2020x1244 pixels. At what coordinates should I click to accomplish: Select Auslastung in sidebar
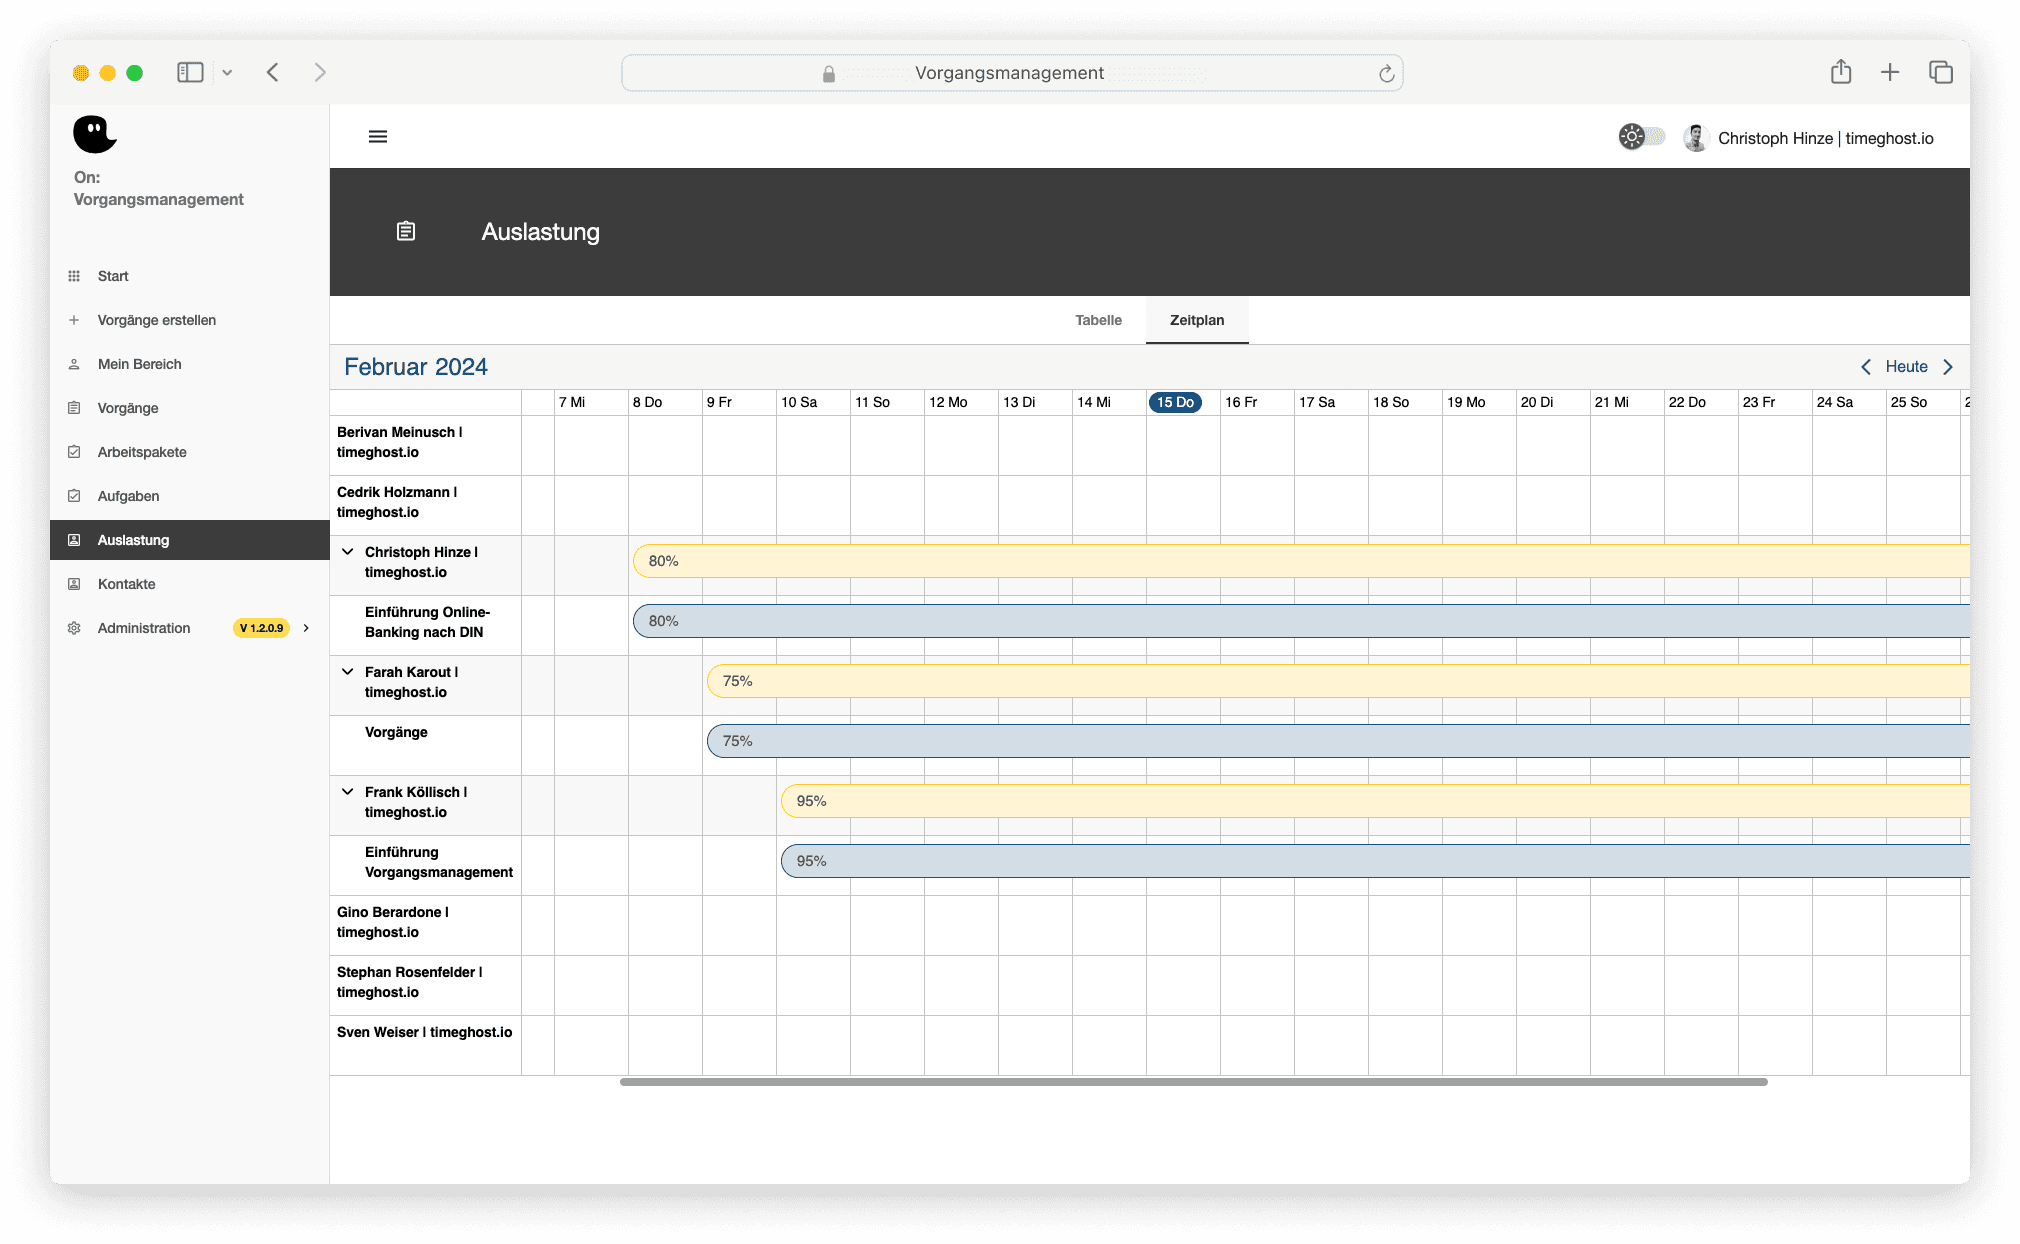click(190, 540)
